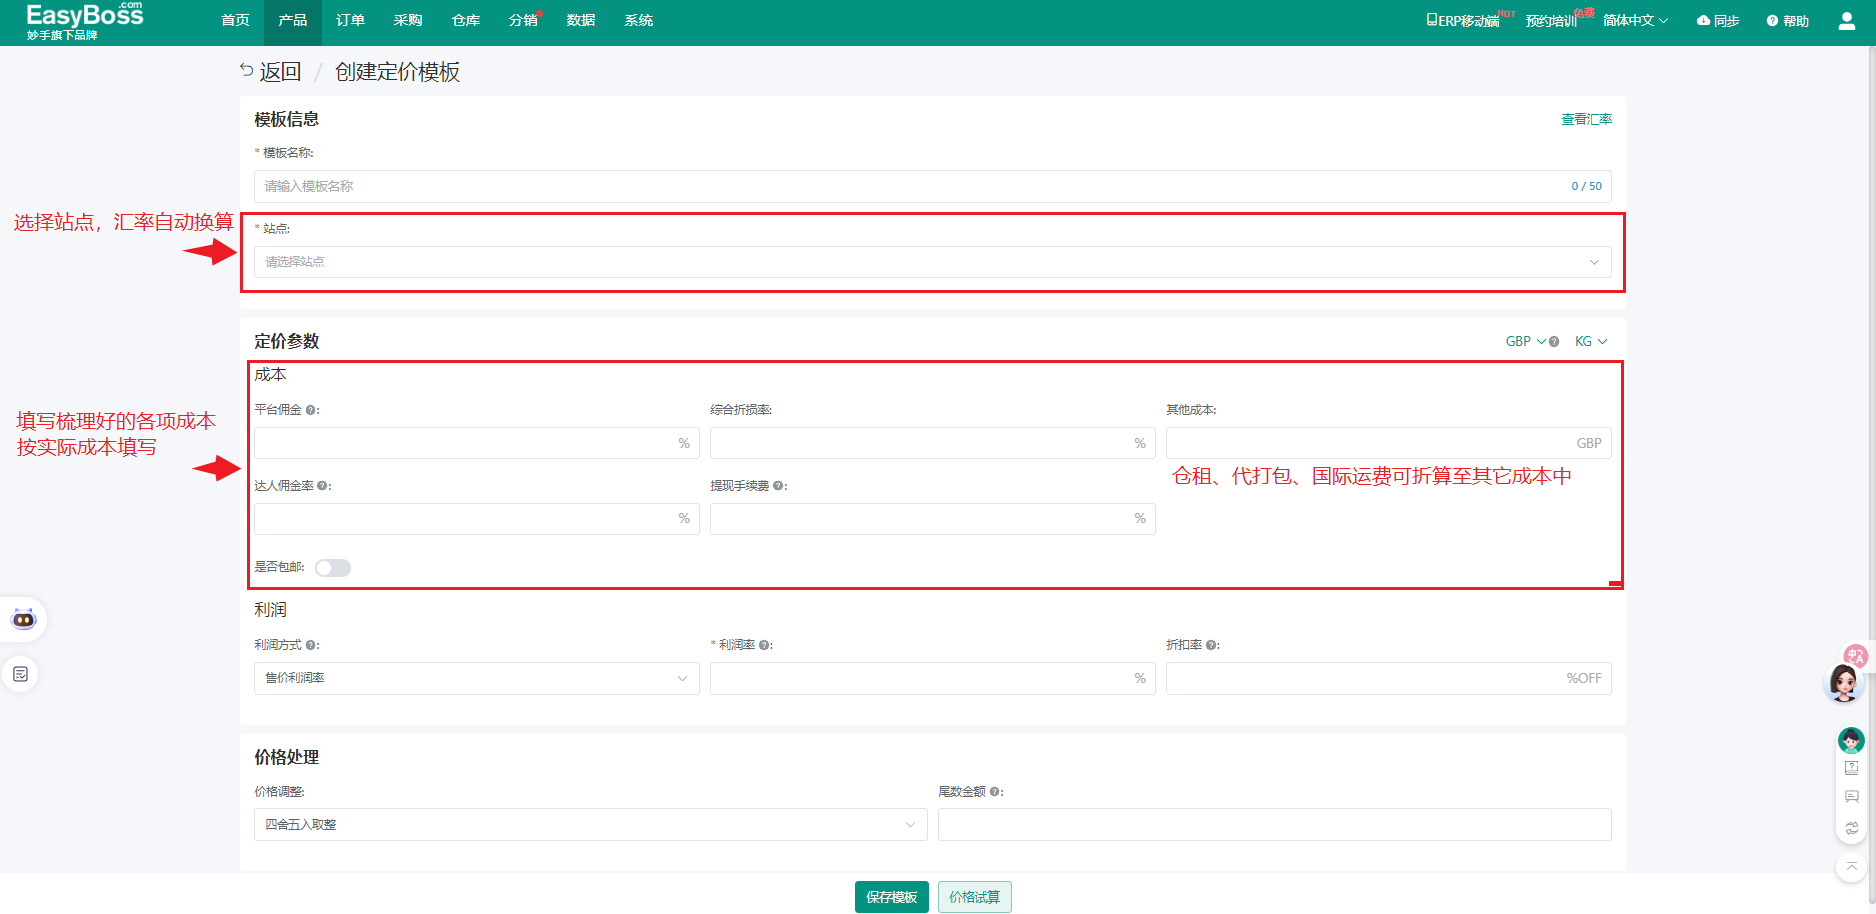Click the 保存模板 save template button

[x=891, y=897]
